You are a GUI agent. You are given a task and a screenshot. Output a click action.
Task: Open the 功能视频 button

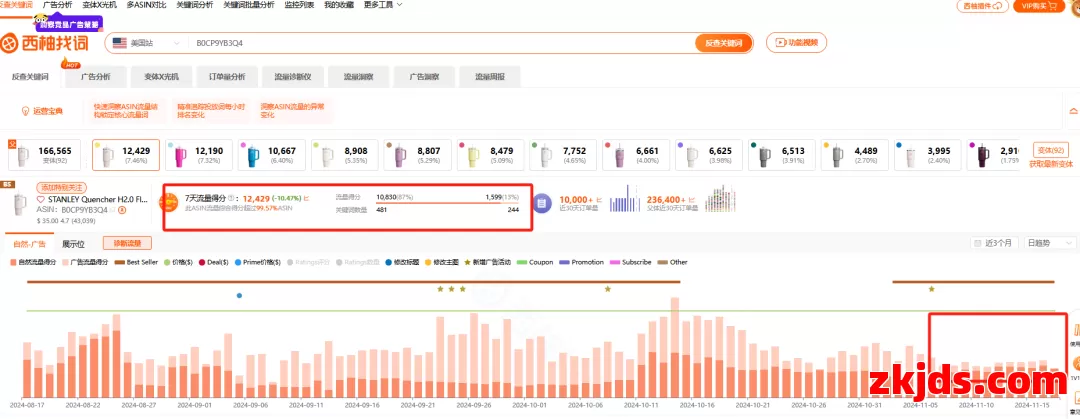[796, 43]
